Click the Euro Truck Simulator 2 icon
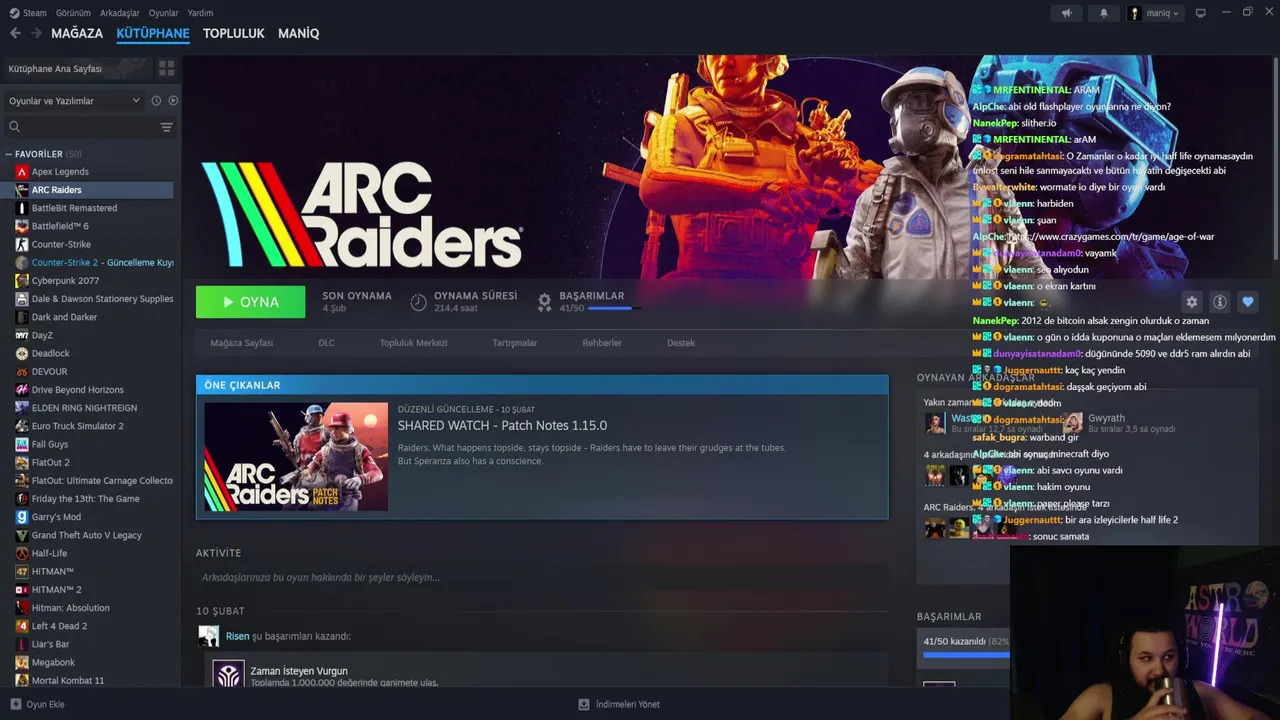 [22, 426]
